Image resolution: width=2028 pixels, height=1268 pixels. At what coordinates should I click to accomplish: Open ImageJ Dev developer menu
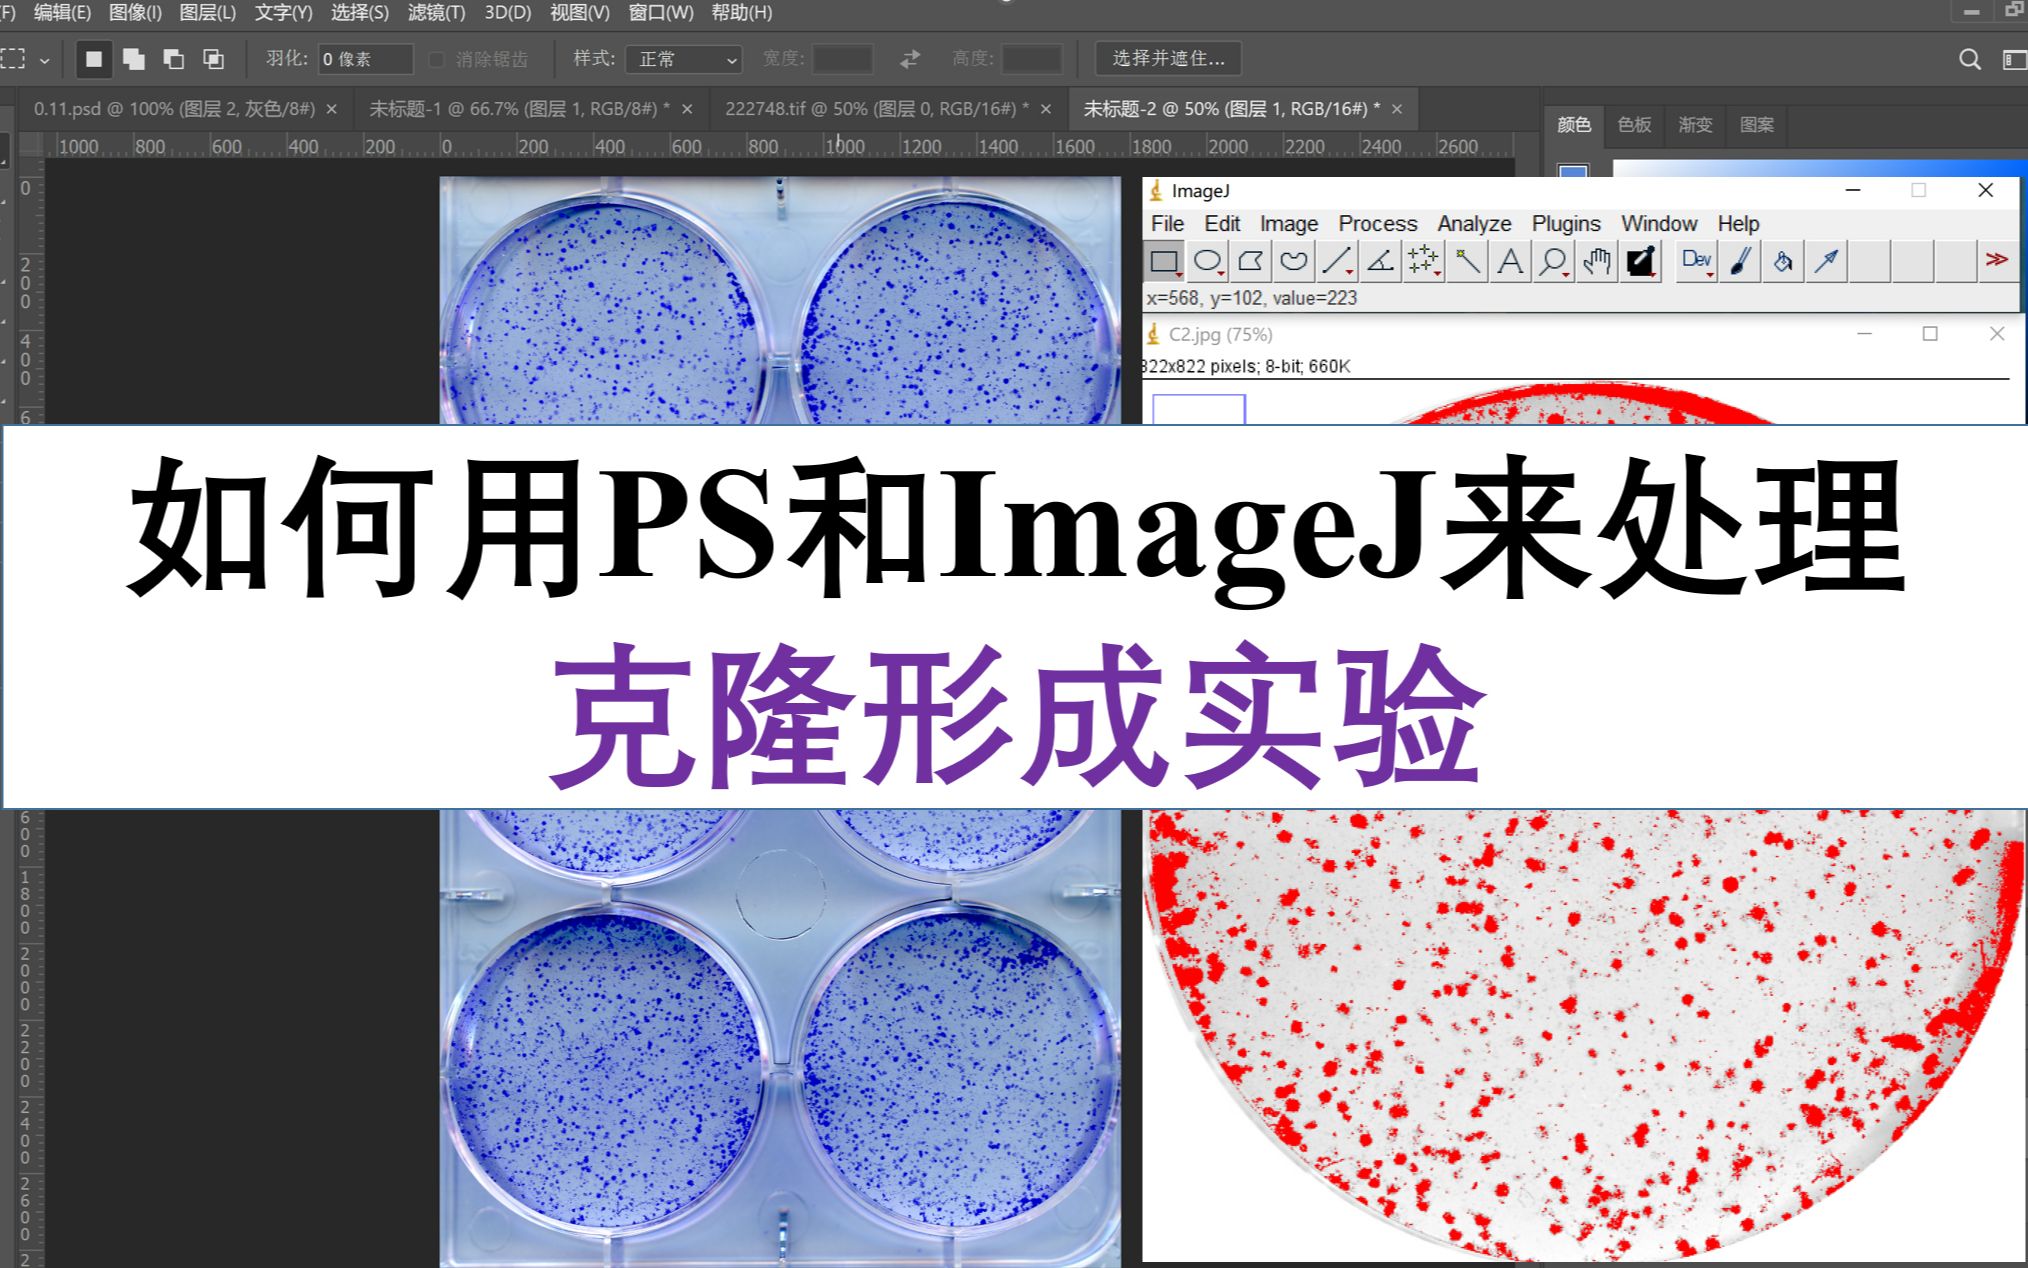(1696, 262)
